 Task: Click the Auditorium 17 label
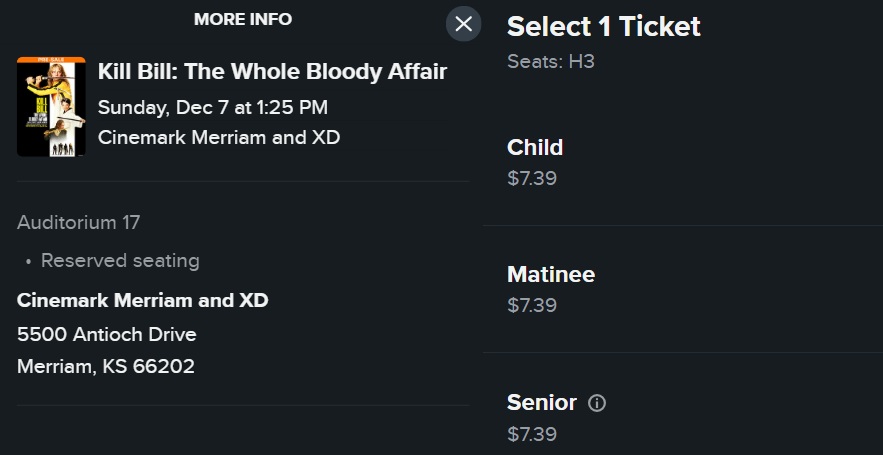(79, 222)
